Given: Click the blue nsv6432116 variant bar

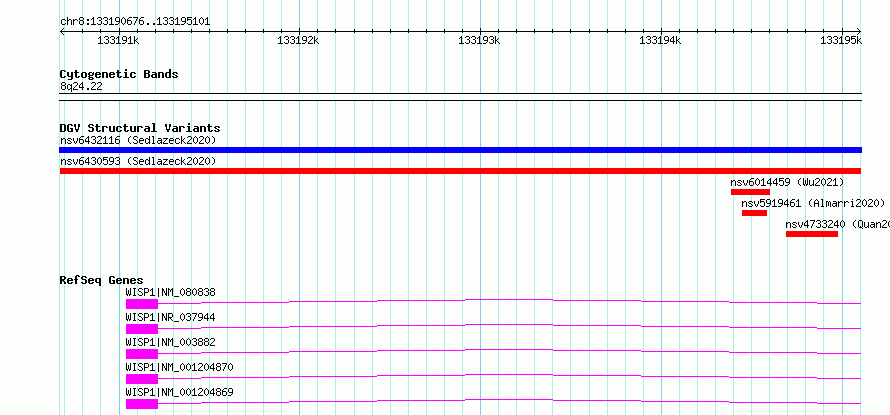Looking at the screenshot, I should 460,150.
